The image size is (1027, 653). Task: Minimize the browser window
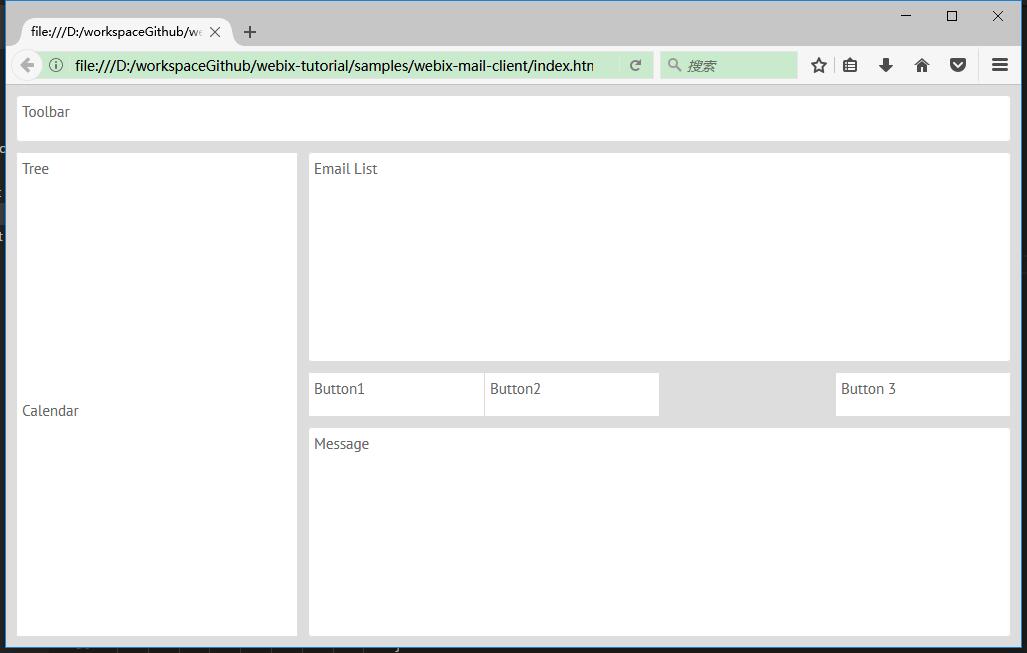point(906,16)
